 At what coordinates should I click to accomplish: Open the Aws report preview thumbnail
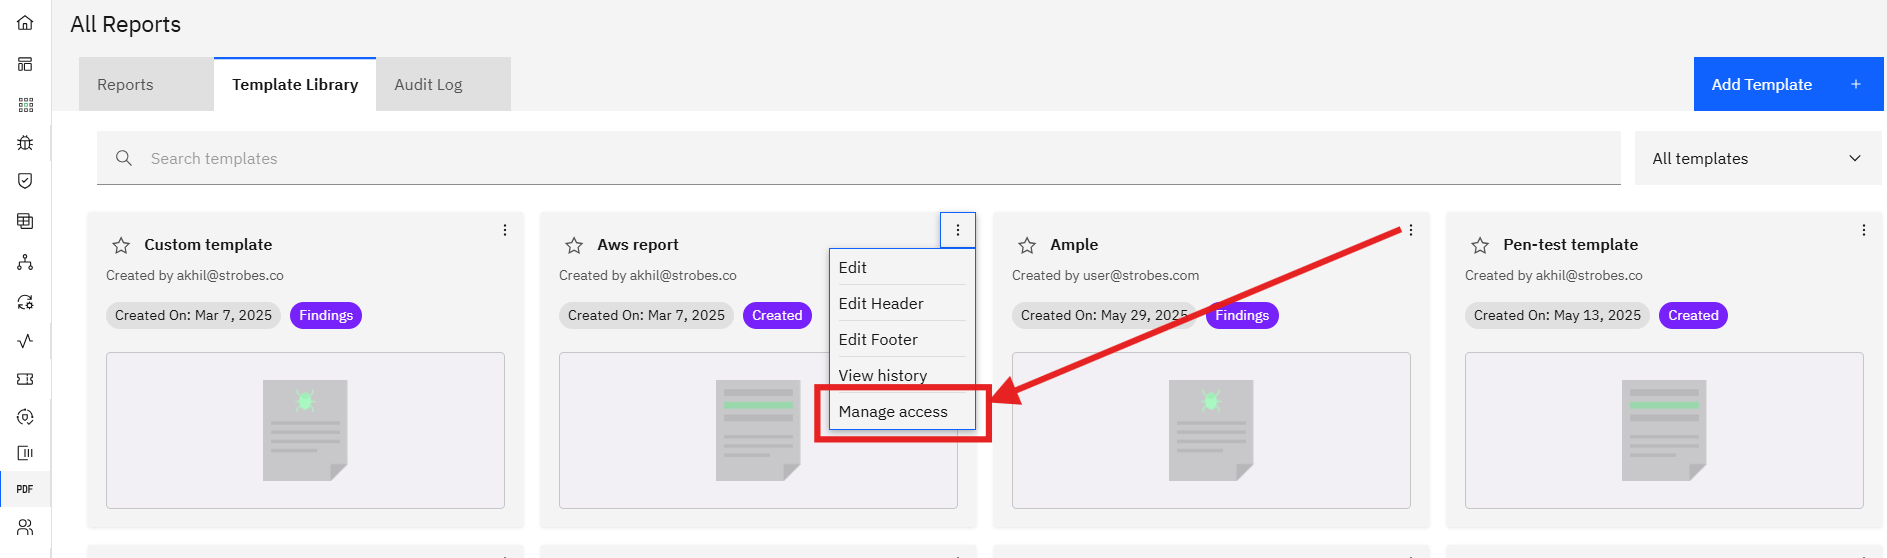tap(758, 430)
